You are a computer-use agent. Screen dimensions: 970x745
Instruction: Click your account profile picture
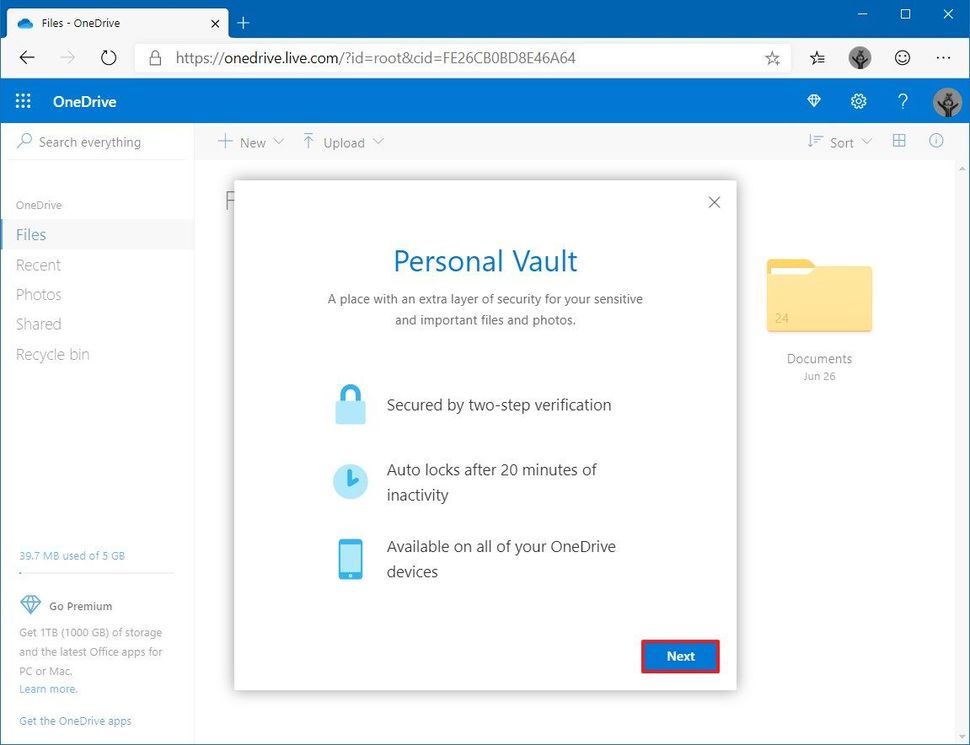tap(946, 101)
